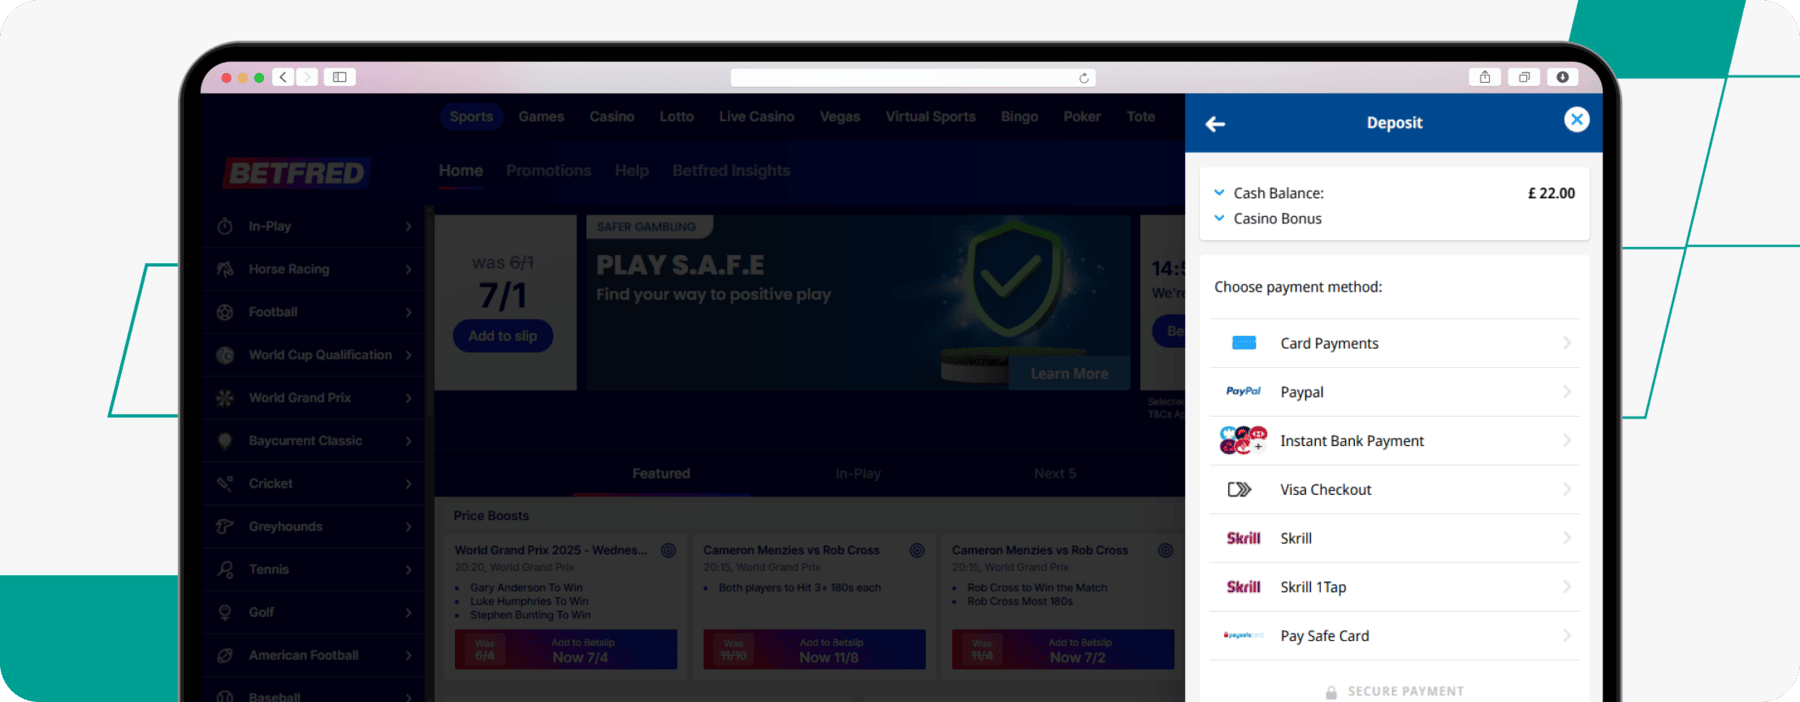Click the blue card icon
The height and width of the screenshot is (702, 1800).
point(1244,343)
